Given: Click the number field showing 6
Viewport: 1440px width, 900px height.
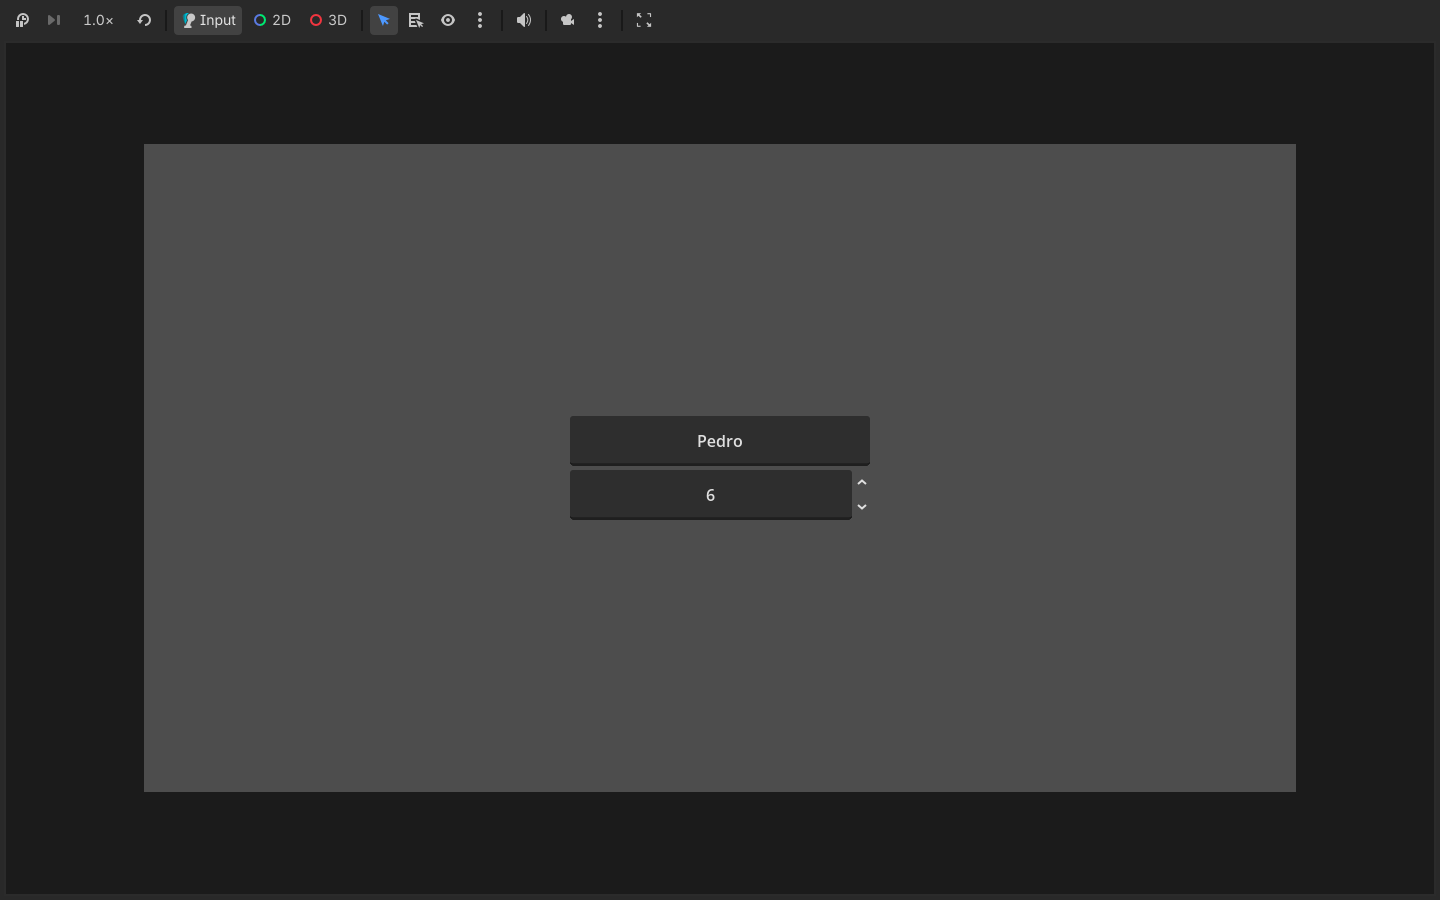Looking at the screenshot, I should (711, 495).
